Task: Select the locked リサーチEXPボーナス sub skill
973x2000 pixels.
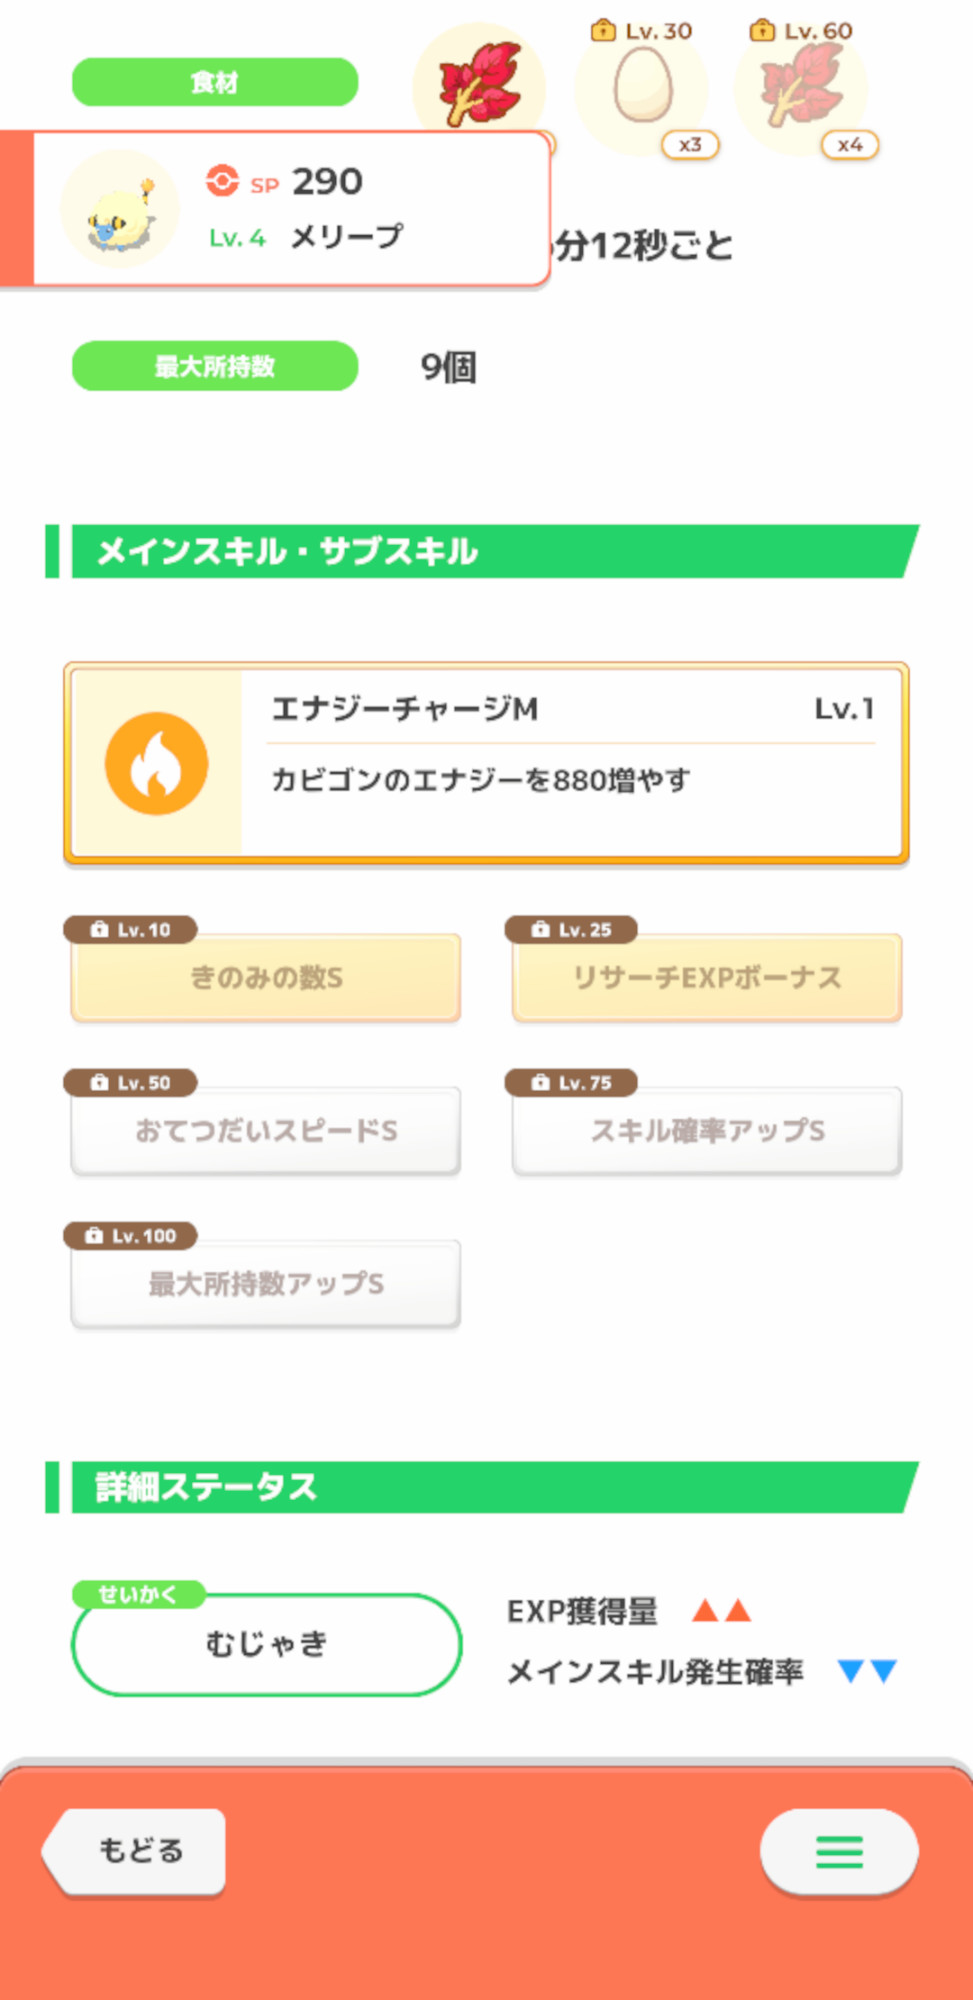Action: [707, 977]
